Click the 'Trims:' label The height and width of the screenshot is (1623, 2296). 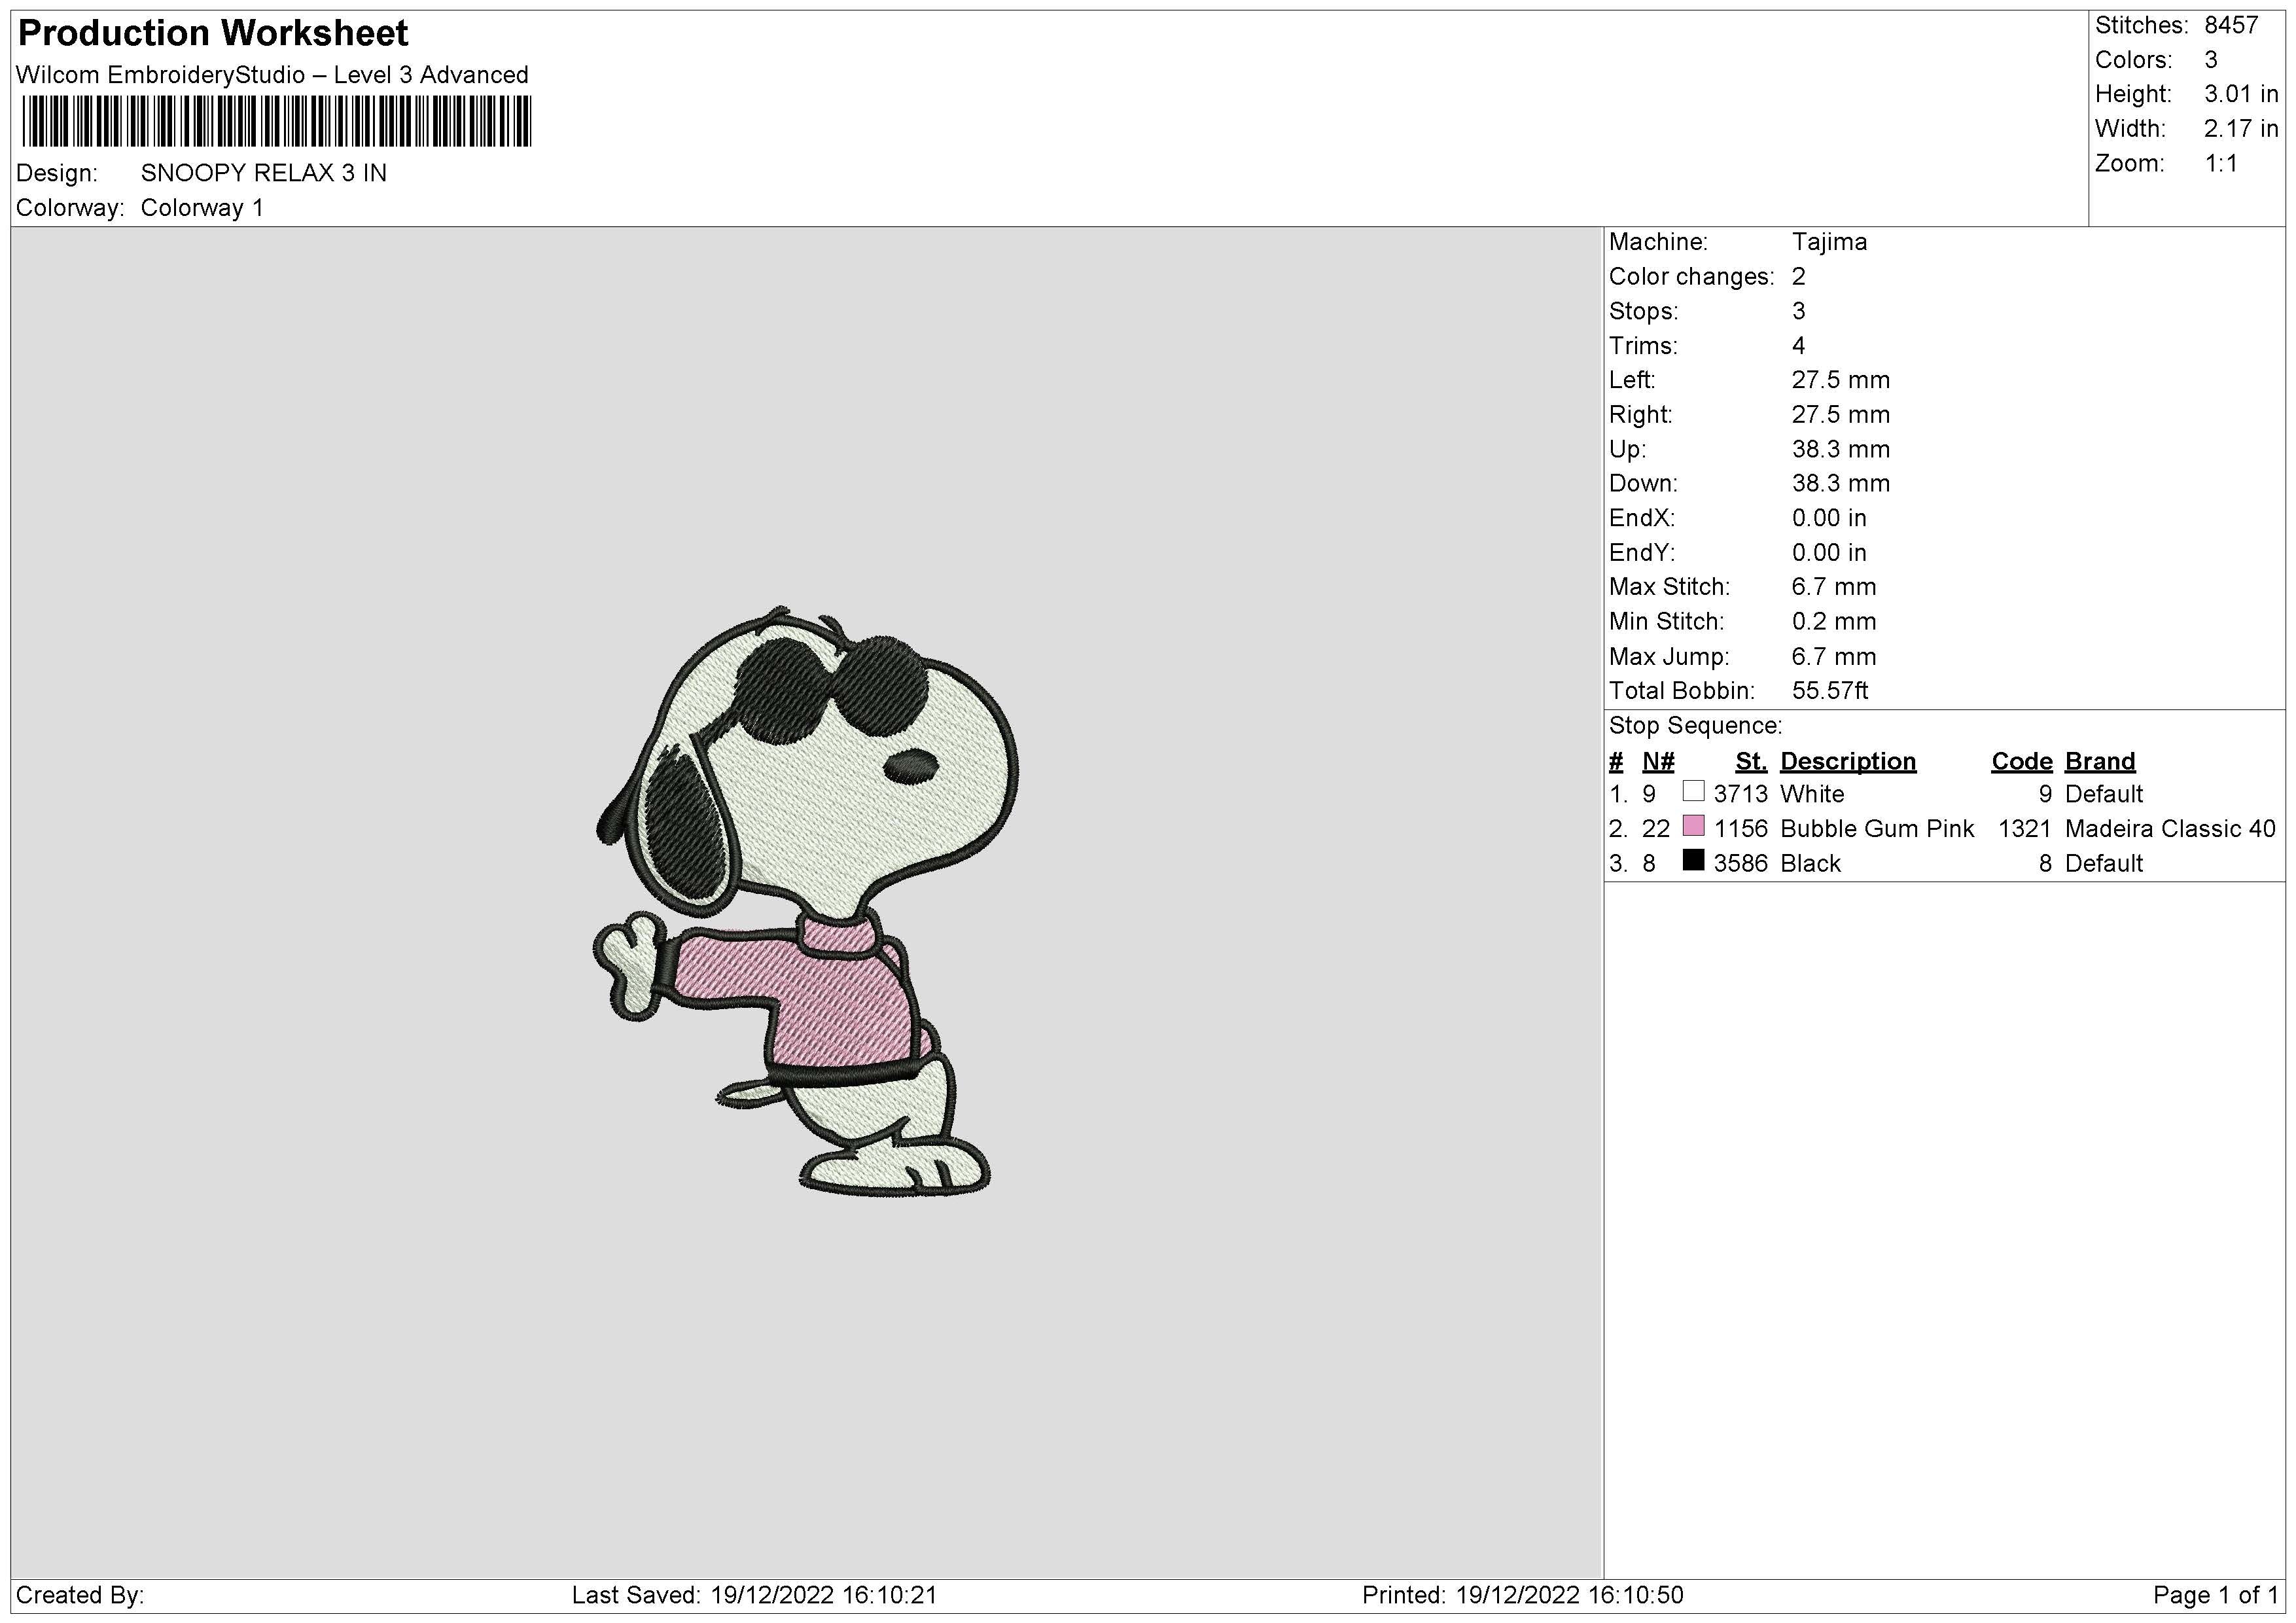click(1644, 346)
